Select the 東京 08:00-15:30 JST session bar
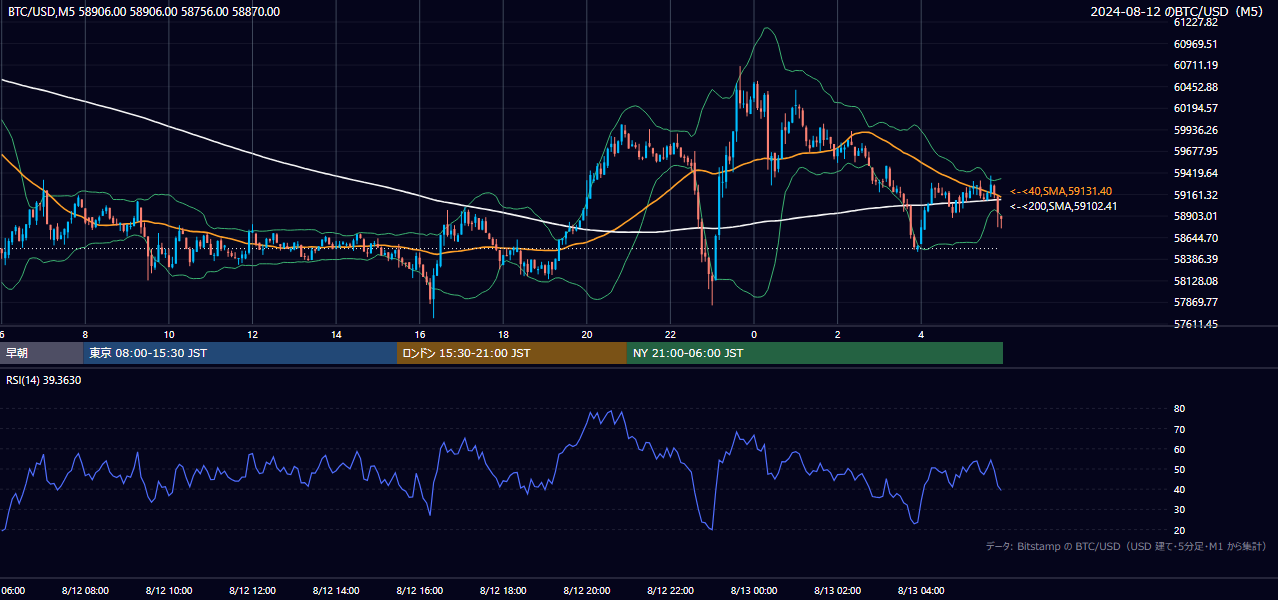Screen dimensions: 1278x600 point(240,353)
